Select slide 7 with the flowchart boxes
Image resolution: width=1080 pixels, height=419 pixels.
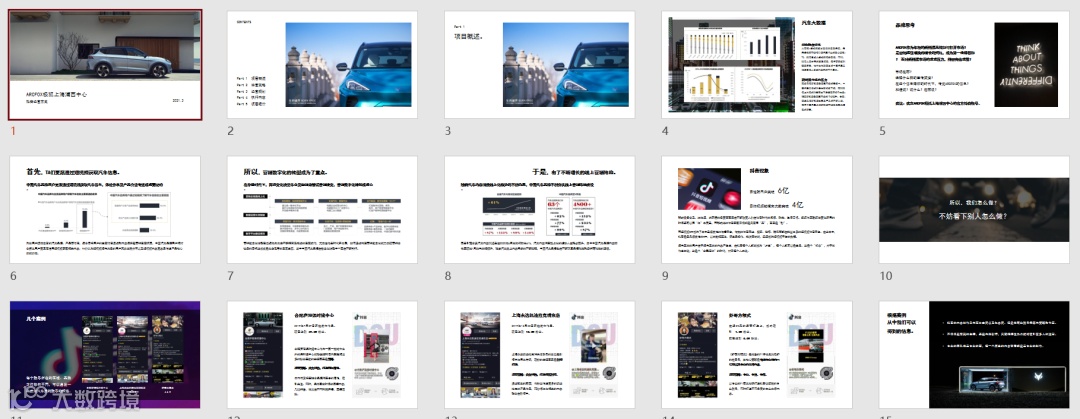(x=322, y=210)
